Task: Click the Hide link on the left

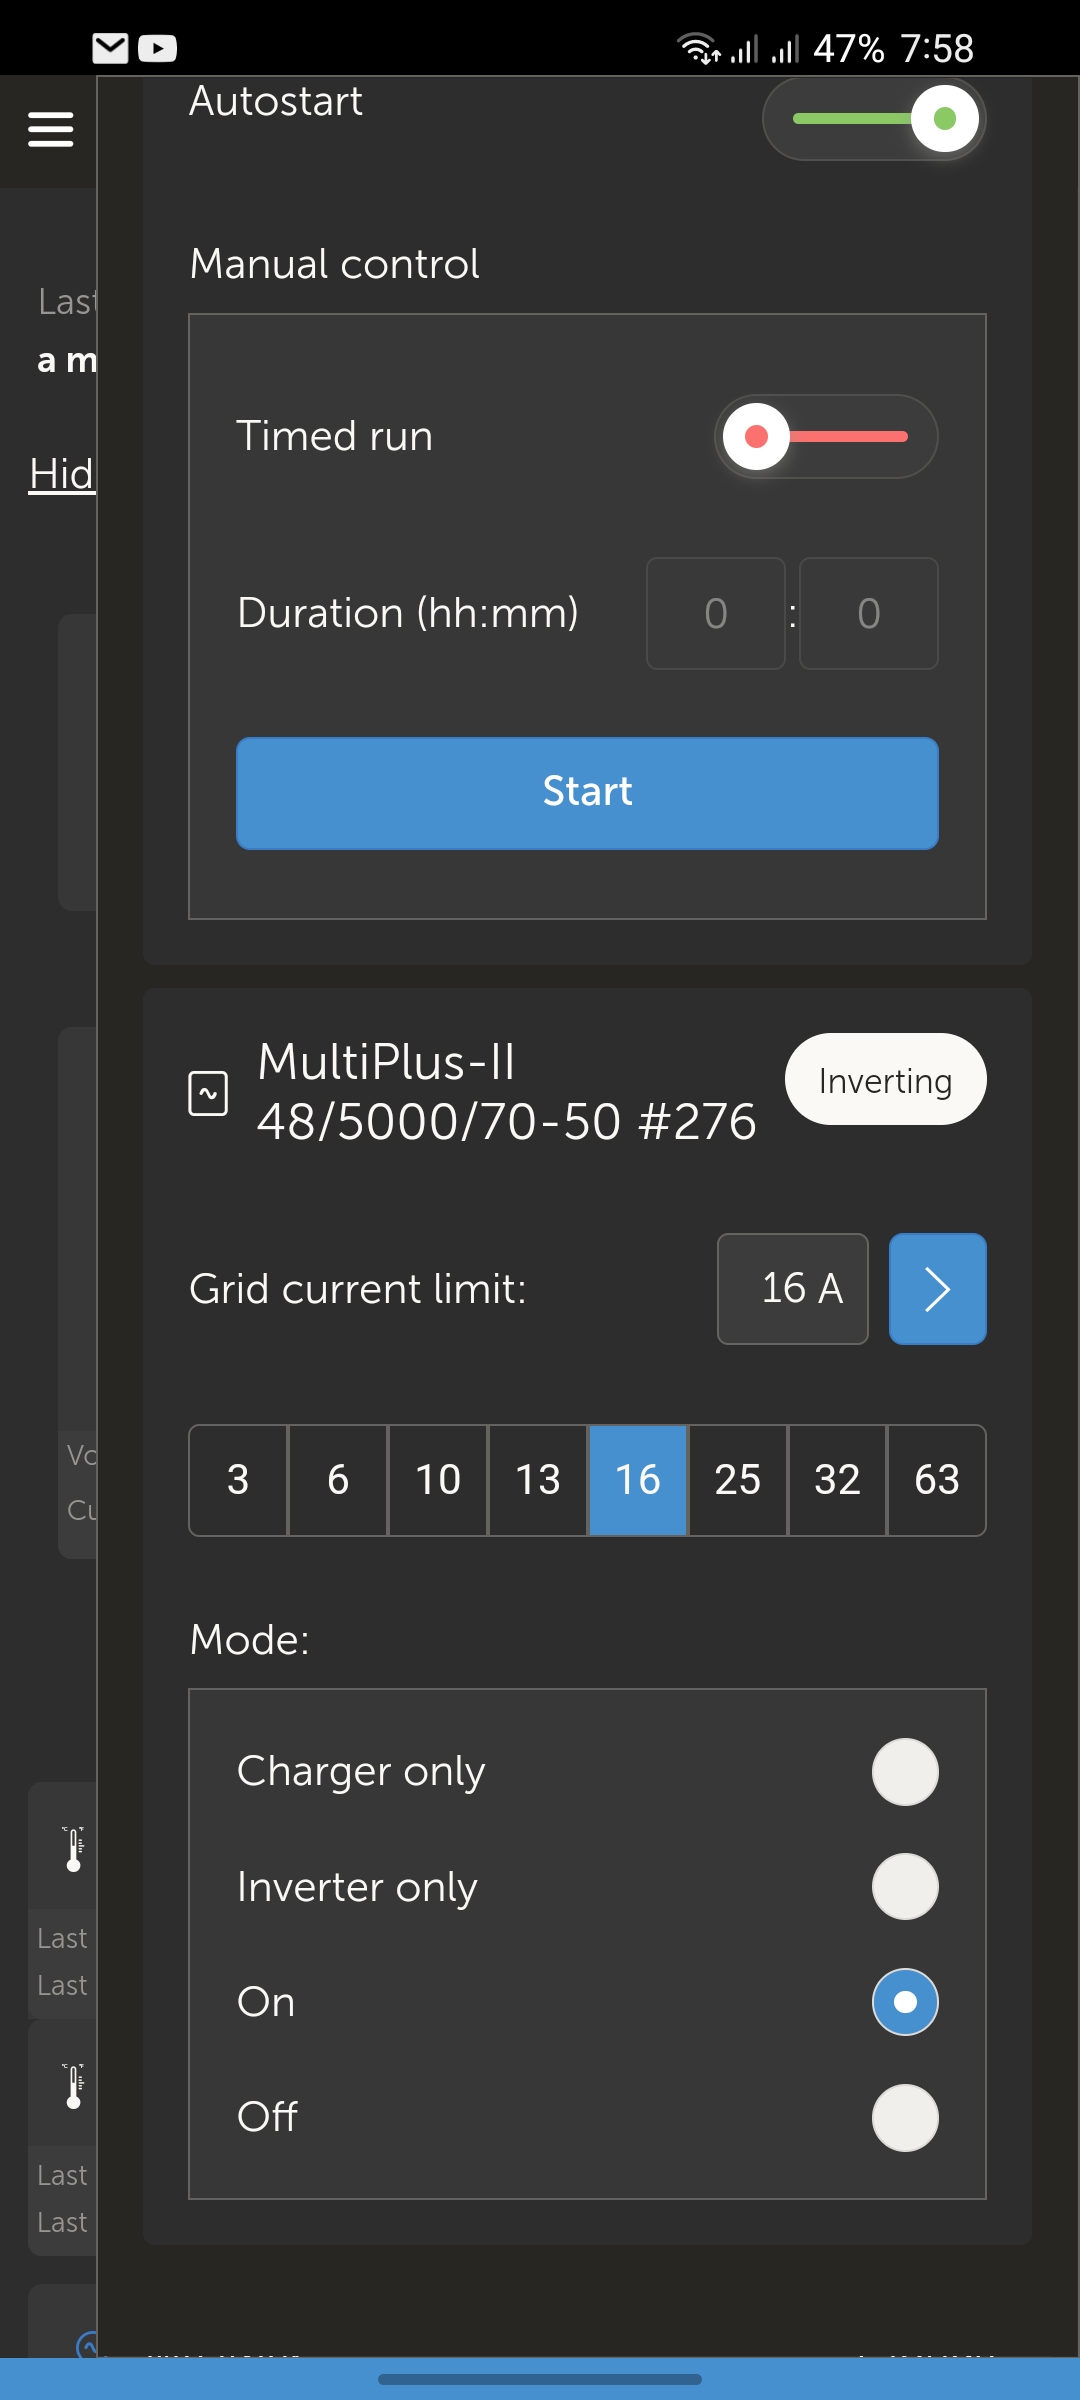Action: pyautogui.click(x=61, y=474)
